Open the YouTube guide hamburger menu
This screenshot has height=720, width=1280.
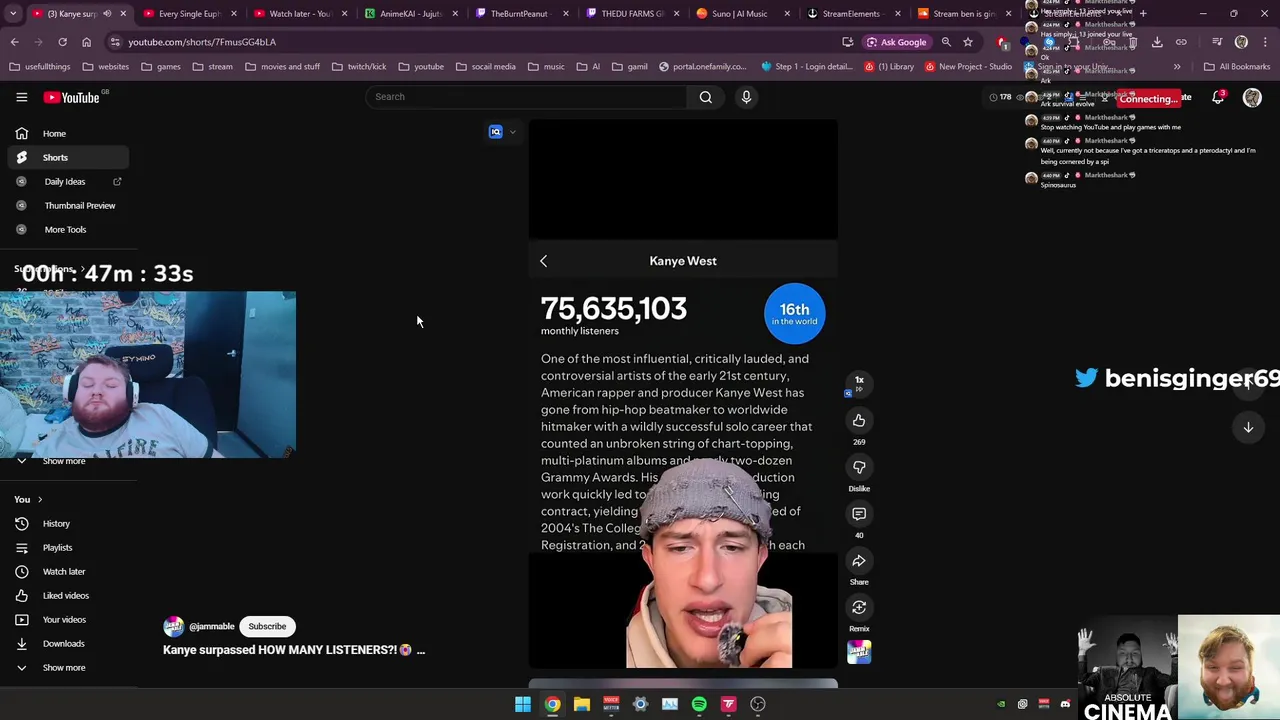21,97
